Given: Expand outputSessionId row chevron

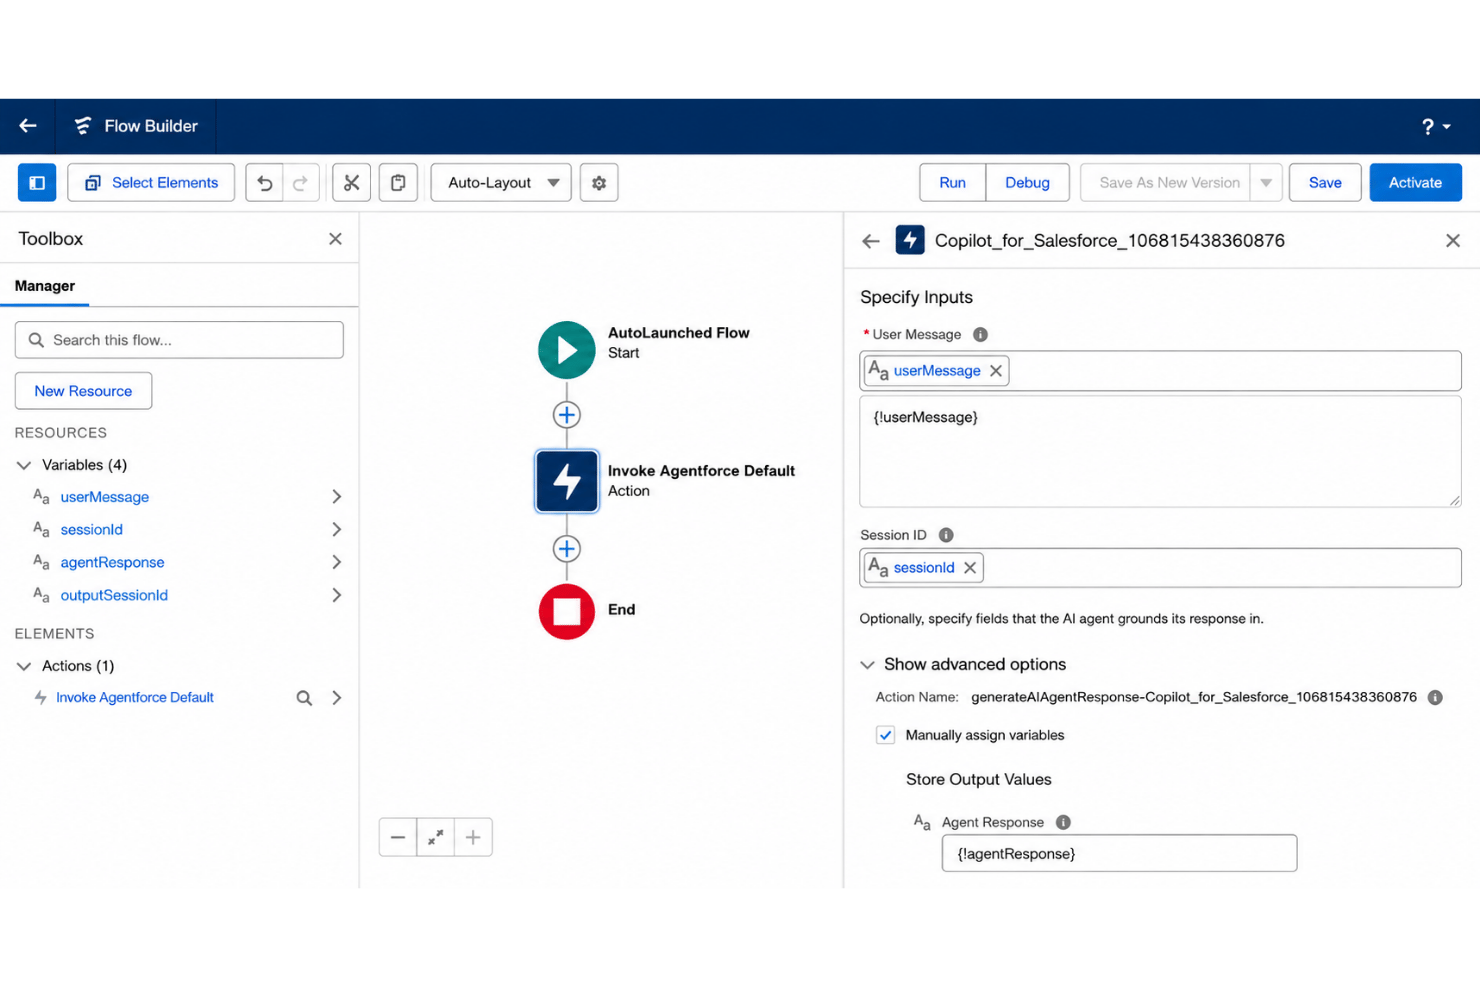Looking at the screenshot, I should [337, 596].
